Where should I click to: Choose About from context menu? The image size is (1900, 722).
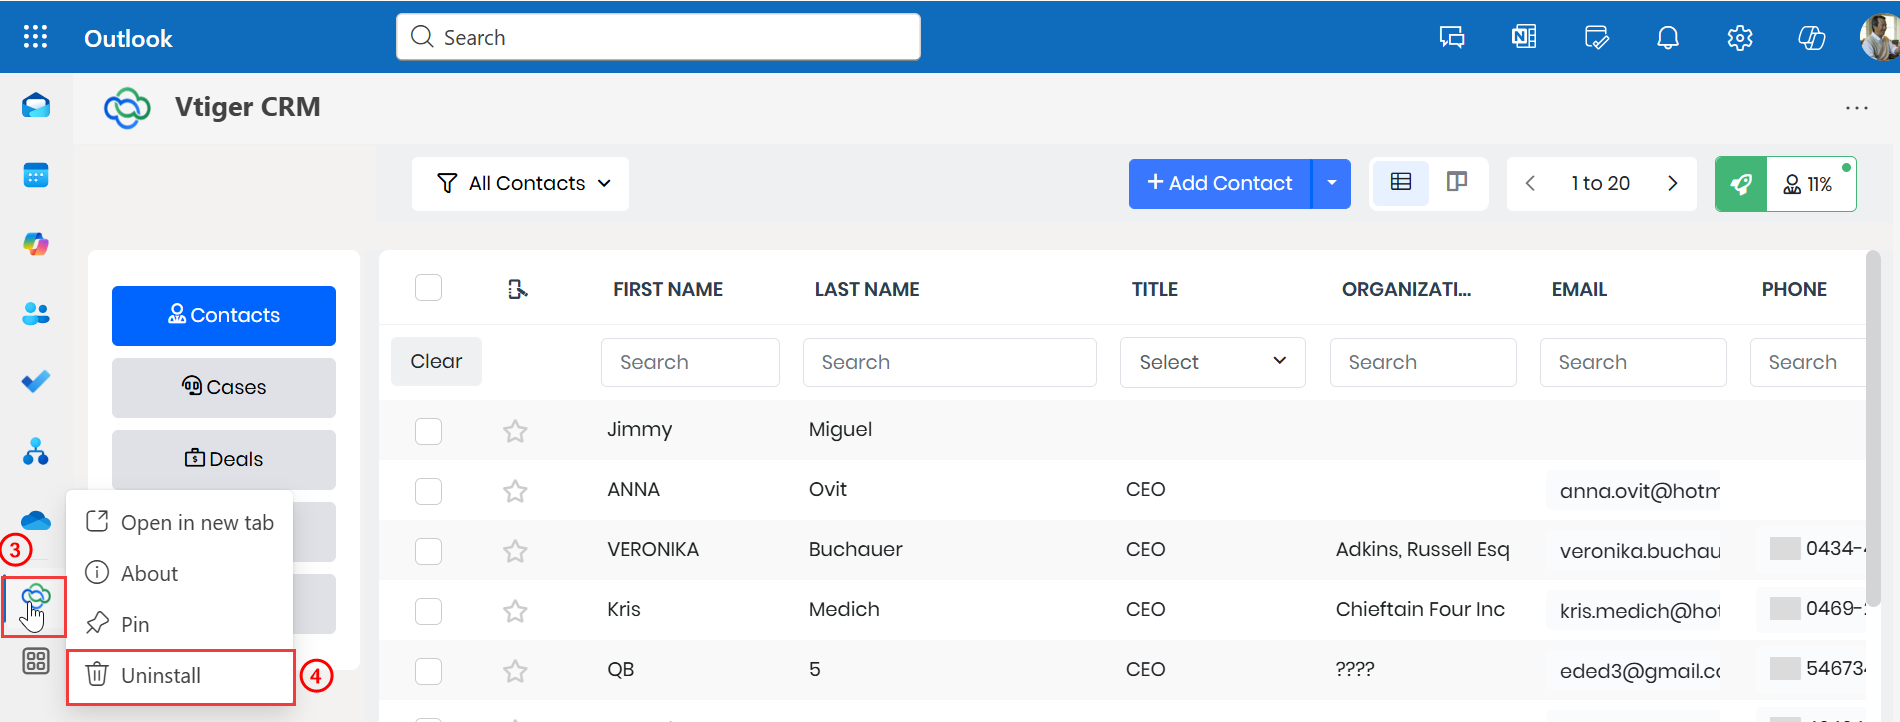[x=180, y=573]
